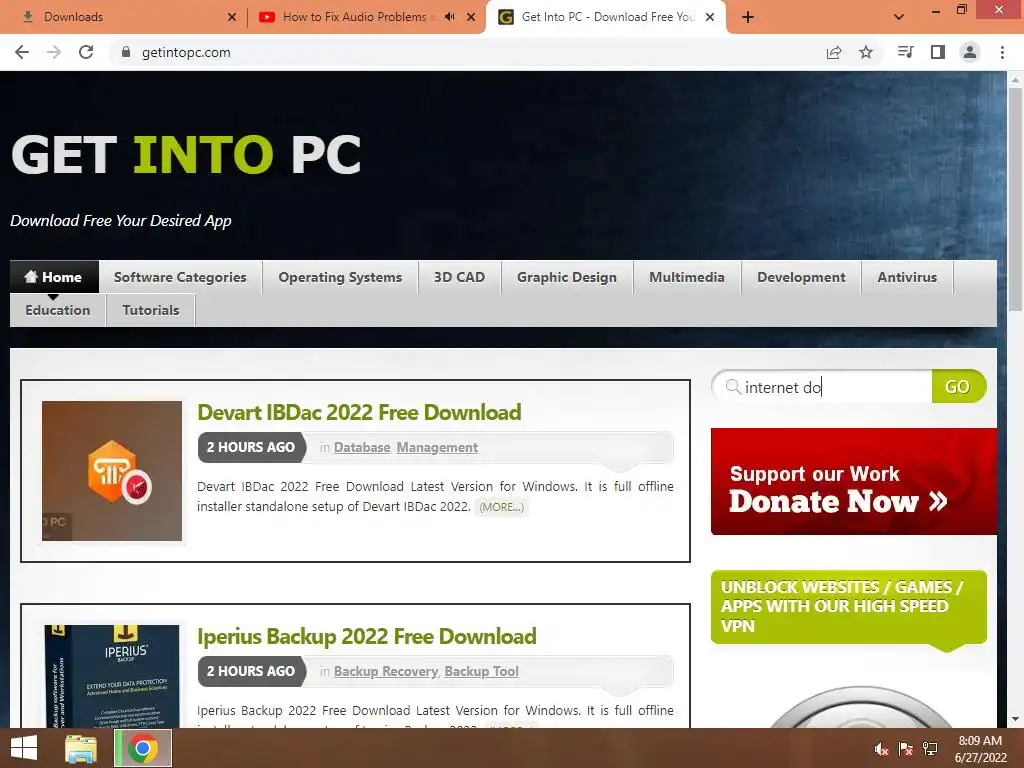Click the Chrome taskbar icon

point(143,748)
